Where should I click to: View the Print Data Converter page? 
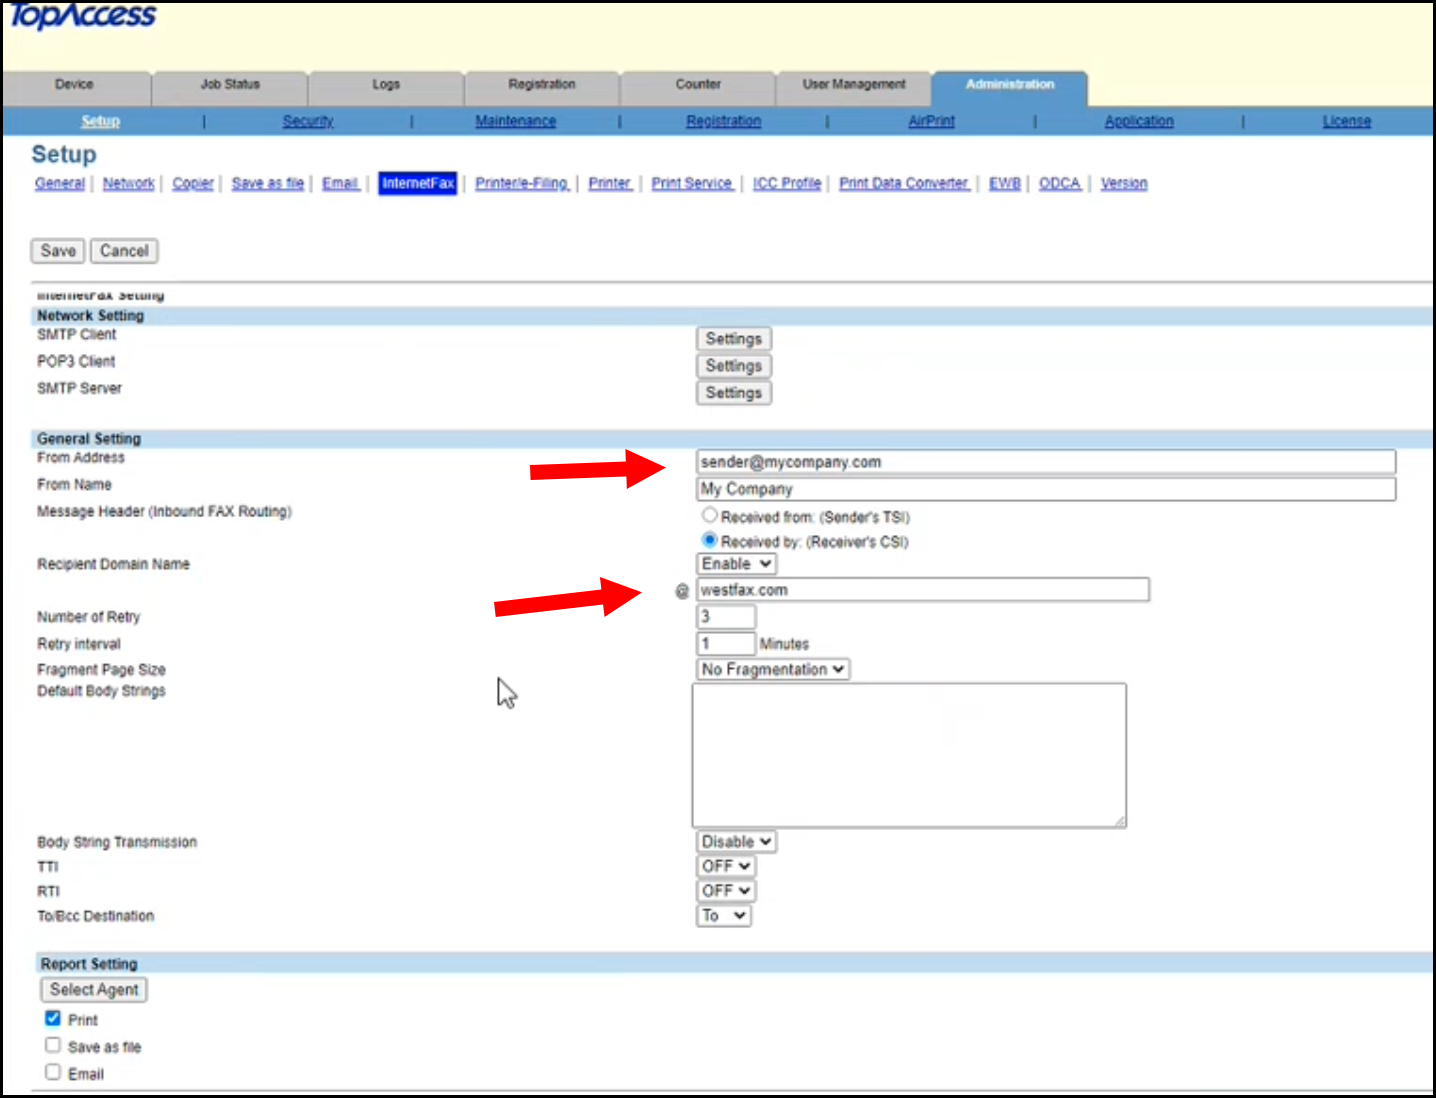click(x=903, y=183)
